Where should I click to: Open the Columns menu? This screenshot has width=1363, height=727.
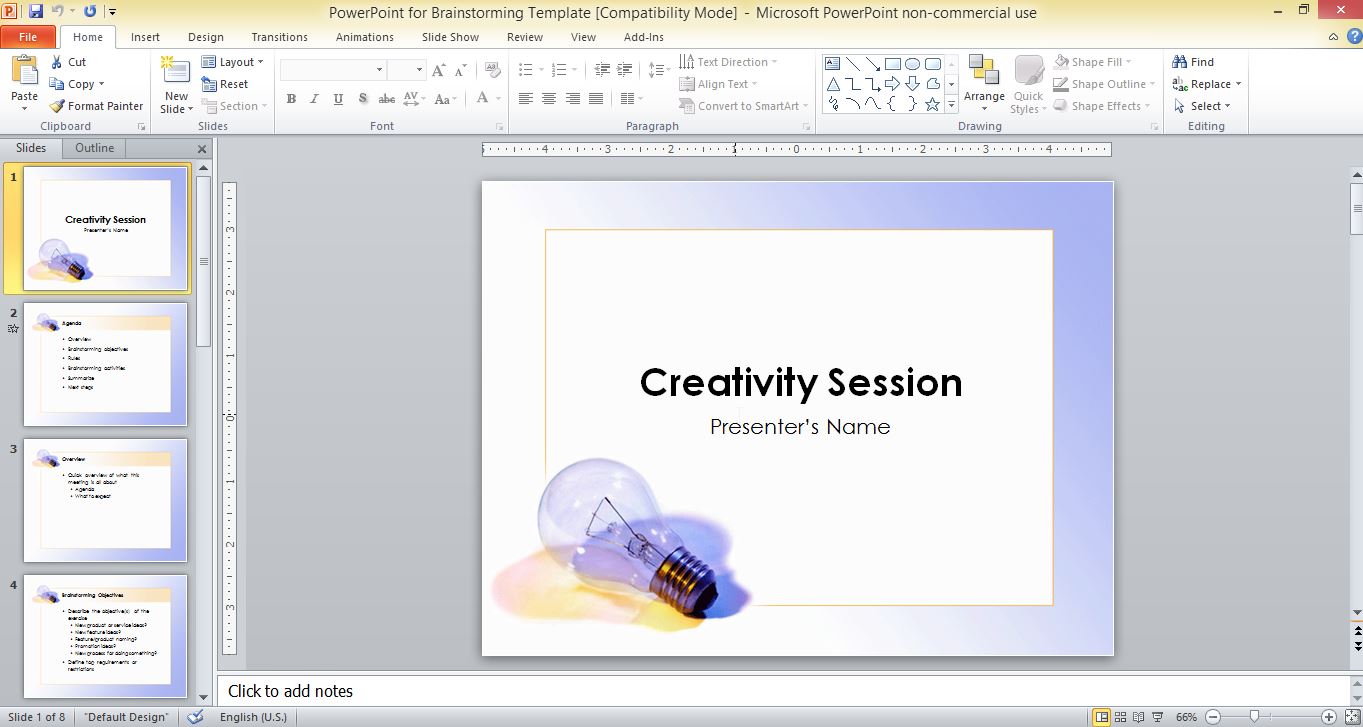(x=631, y=99)
